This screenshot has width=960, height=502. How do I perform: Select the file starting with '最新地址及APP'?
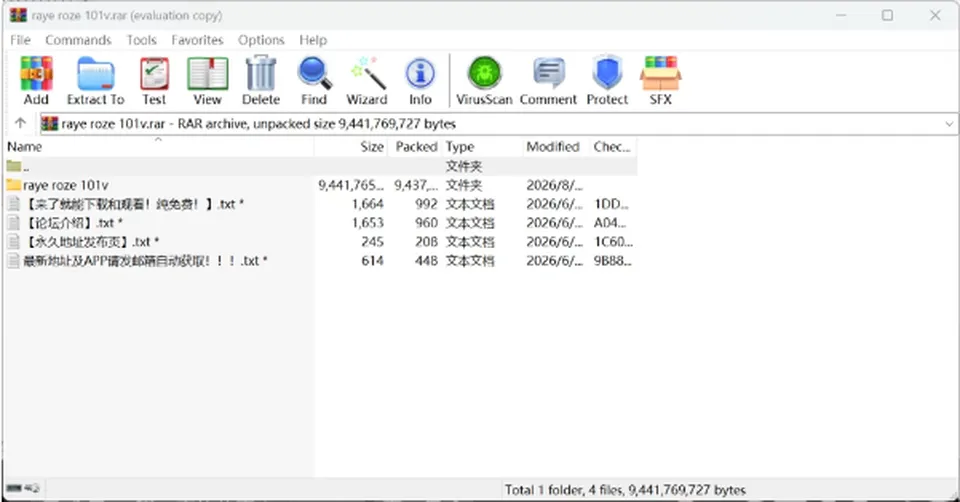pos(321,261)
